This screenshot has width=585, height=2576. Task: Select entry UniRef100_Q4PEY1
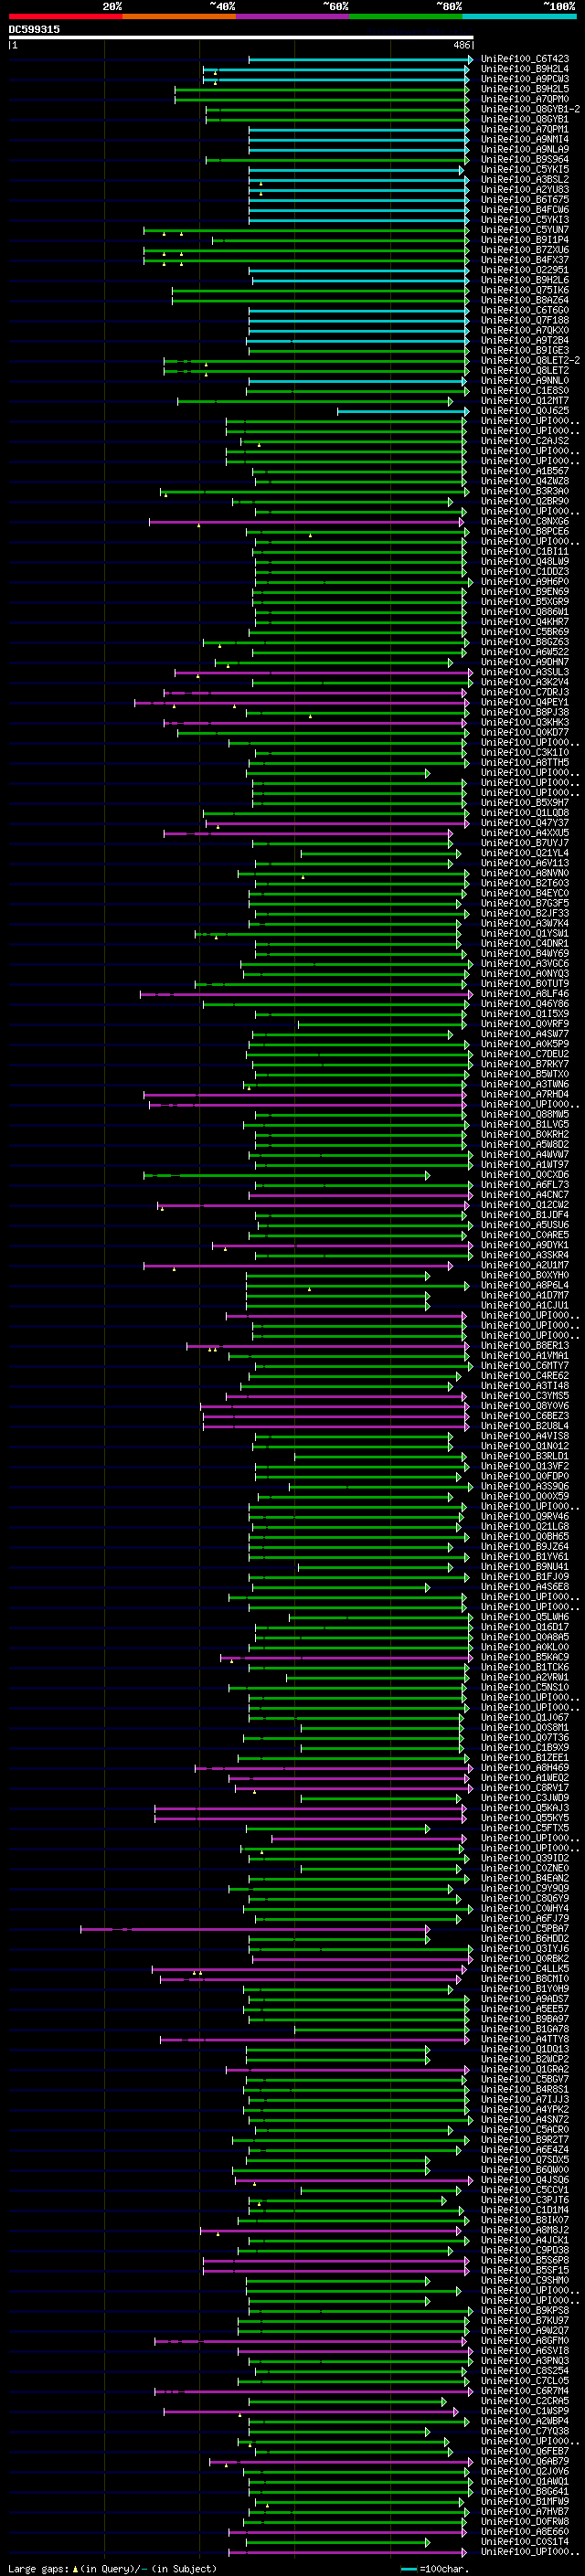tap(525, 702)
